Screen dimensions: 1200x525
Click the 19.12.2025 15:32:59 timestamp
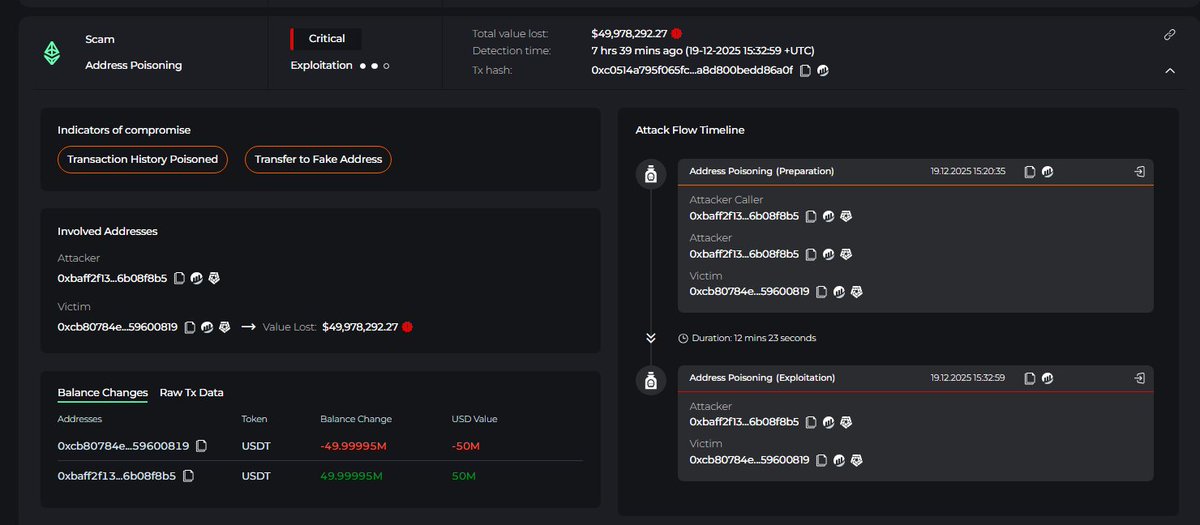tap(968, 379)
